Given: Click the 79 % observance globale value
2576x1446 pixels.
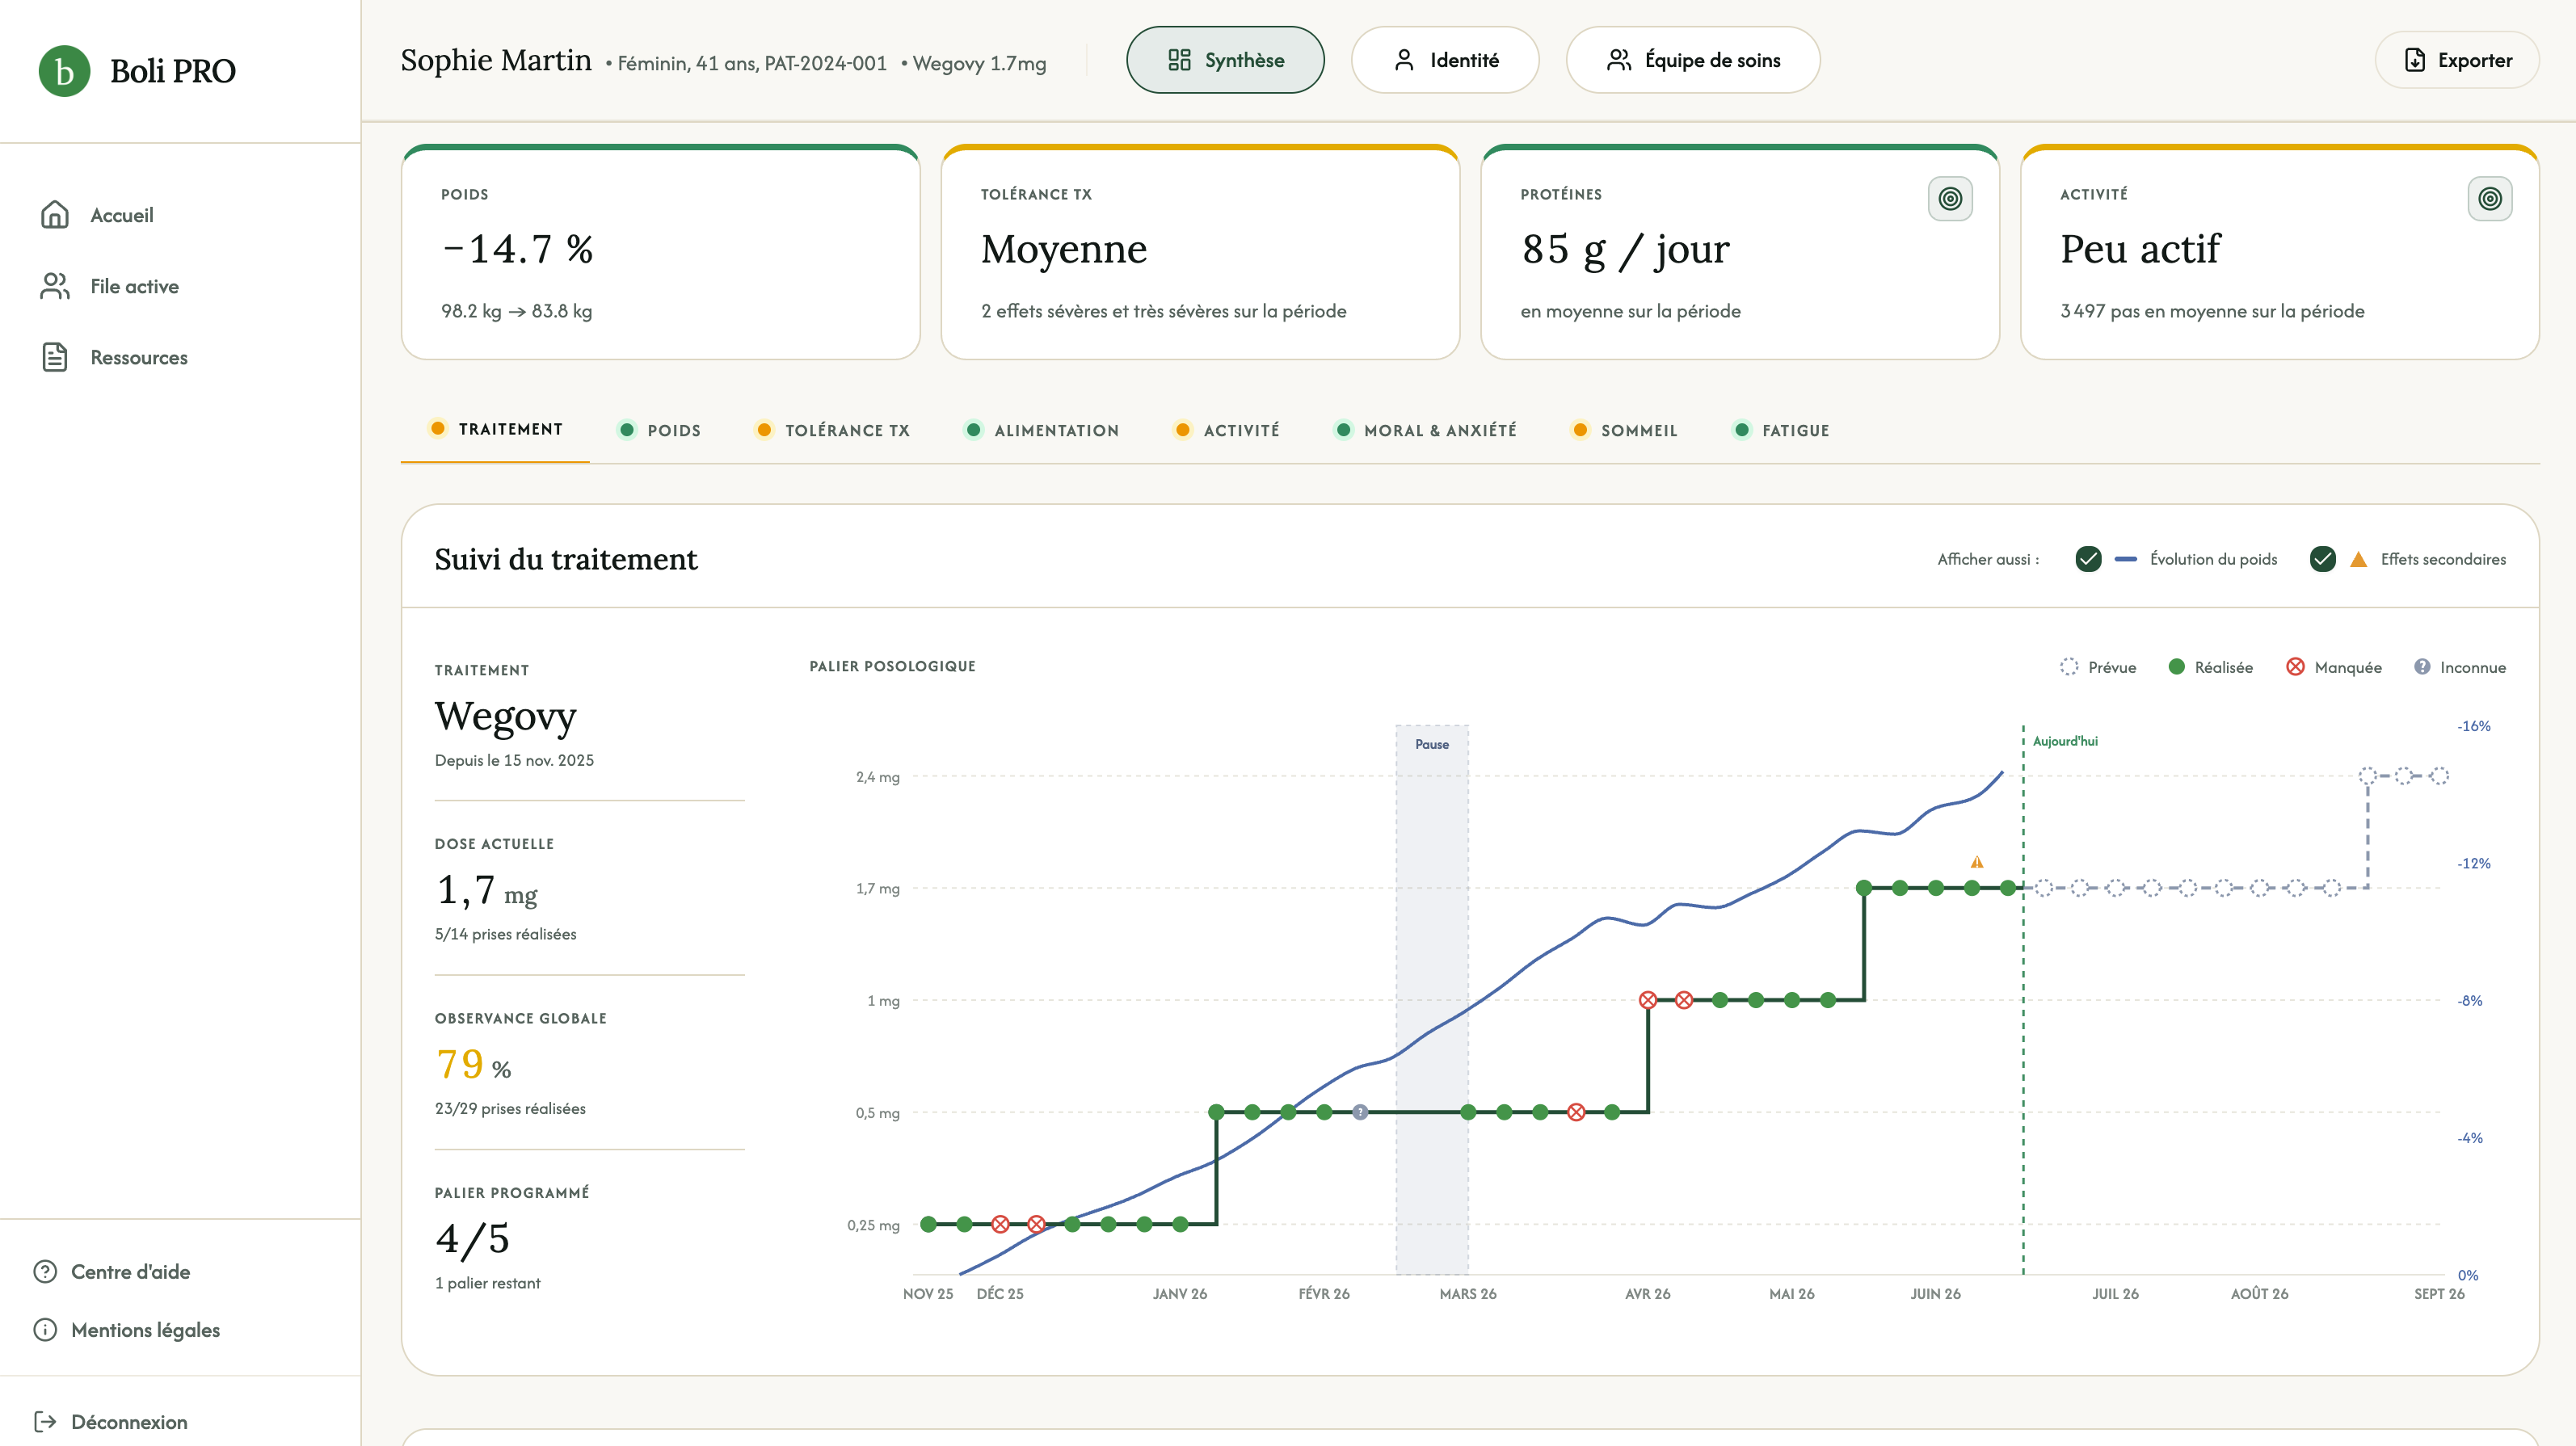Looking at the screenshot, I should 474,1064.
